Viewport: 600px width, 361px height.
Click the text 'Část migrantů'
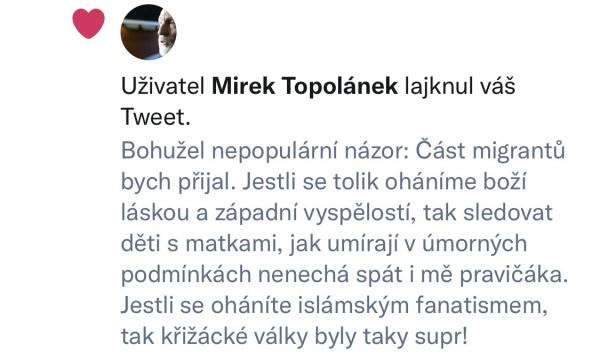490,151
